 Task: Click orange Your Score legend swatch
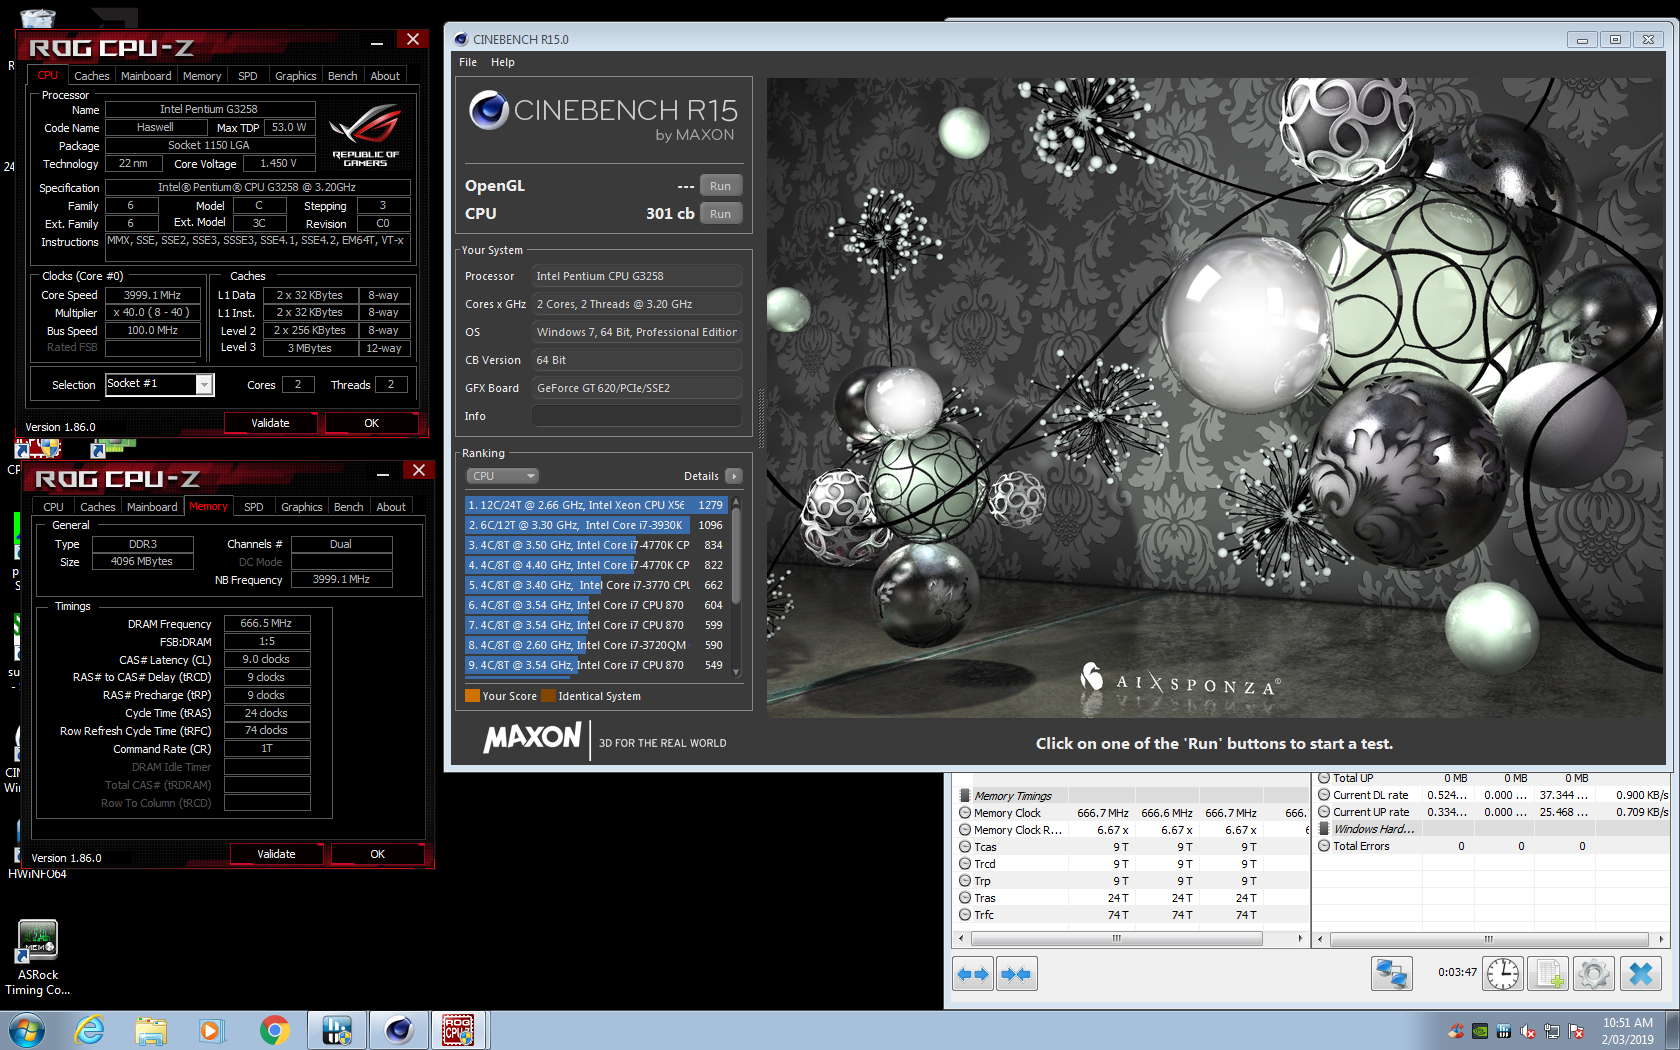[472, 696]
